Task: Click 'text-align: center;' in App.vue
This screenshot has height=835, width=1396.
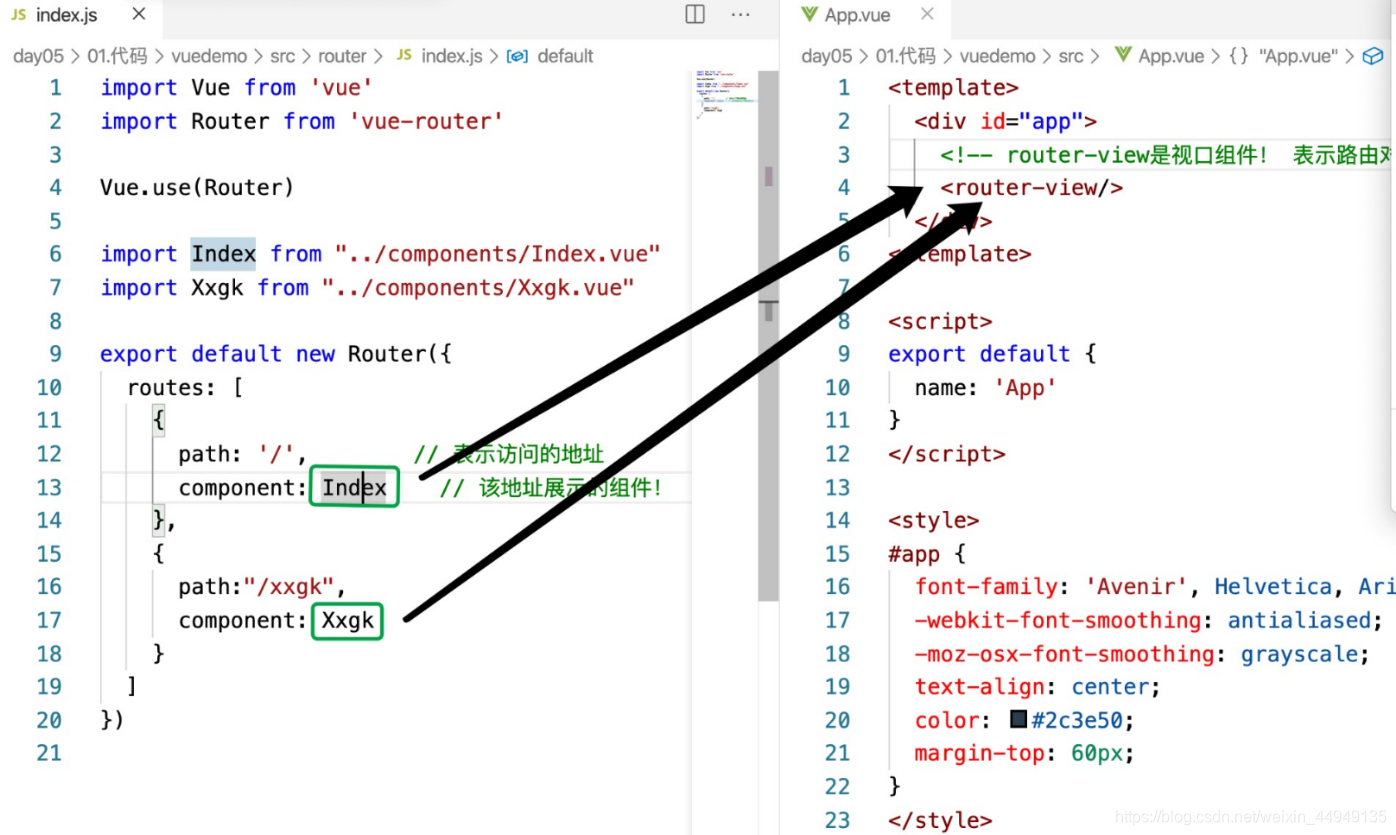Action: 1038,687
